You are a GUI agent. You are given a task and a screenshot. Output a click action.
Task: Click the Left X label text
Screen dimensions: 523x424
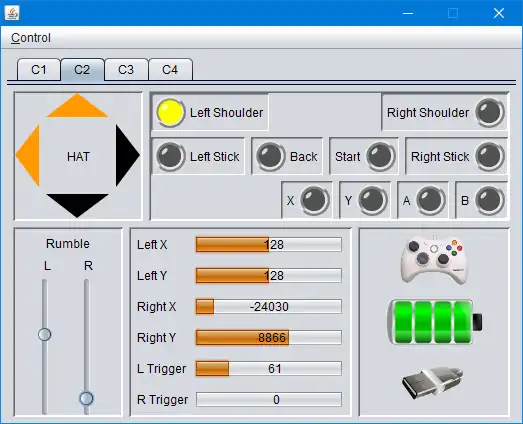tap(152, 245)
